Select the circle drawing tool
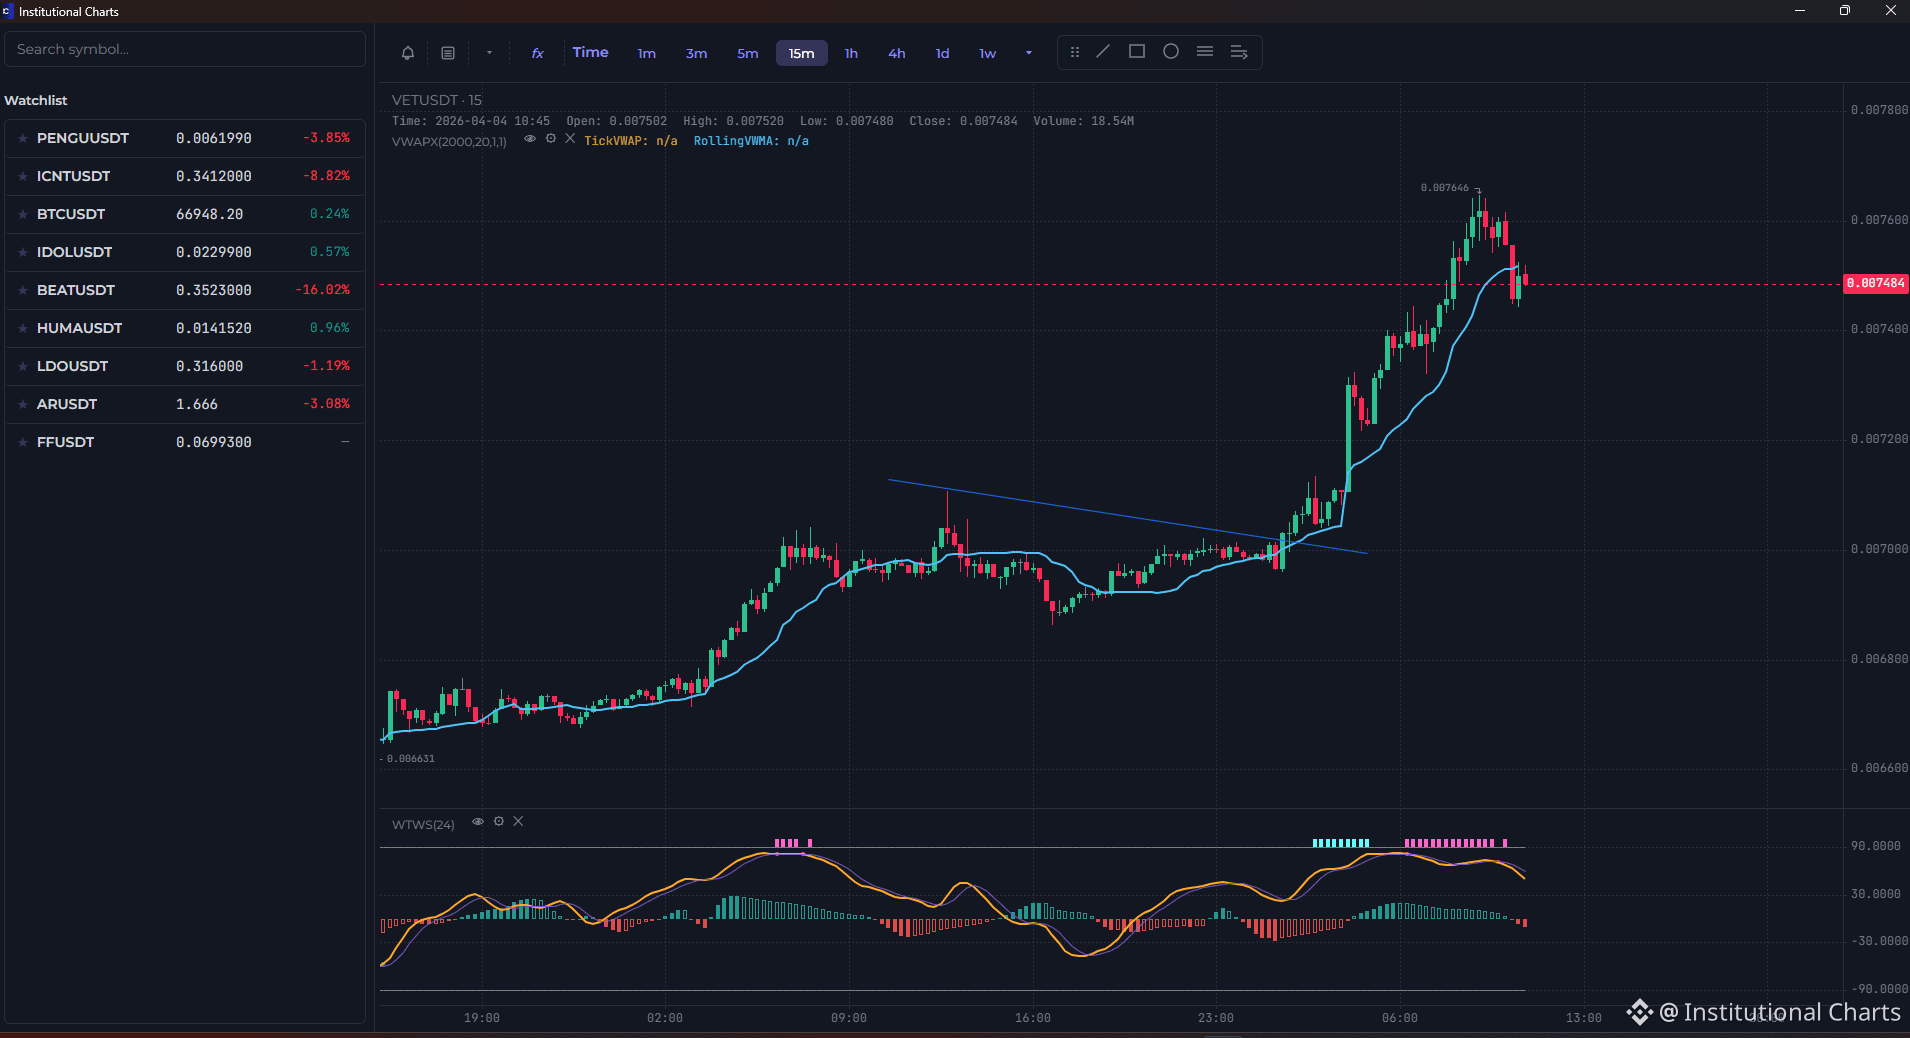Viewport: 1910px width, 1038px height. point(1171,52)
